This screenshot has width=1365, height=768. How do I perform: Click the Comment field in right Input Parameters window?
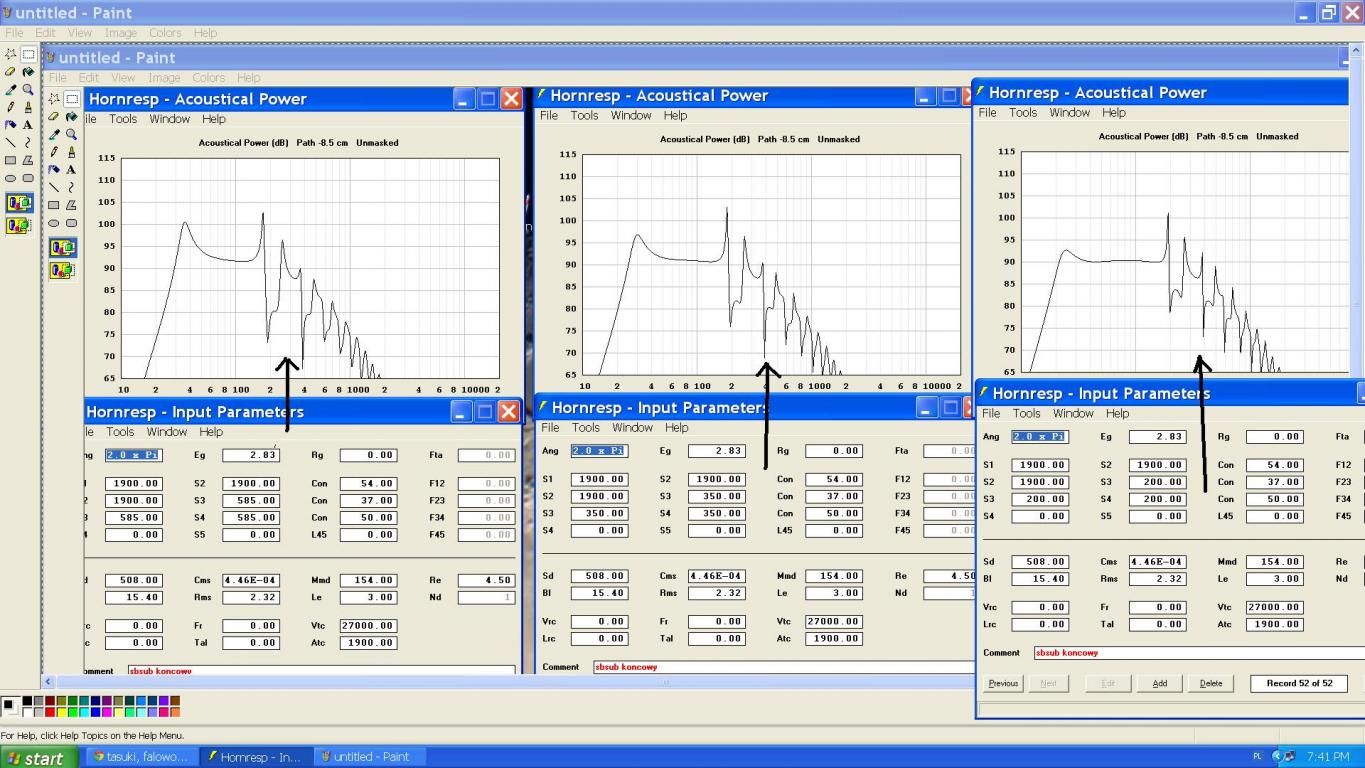(1199, 653)
